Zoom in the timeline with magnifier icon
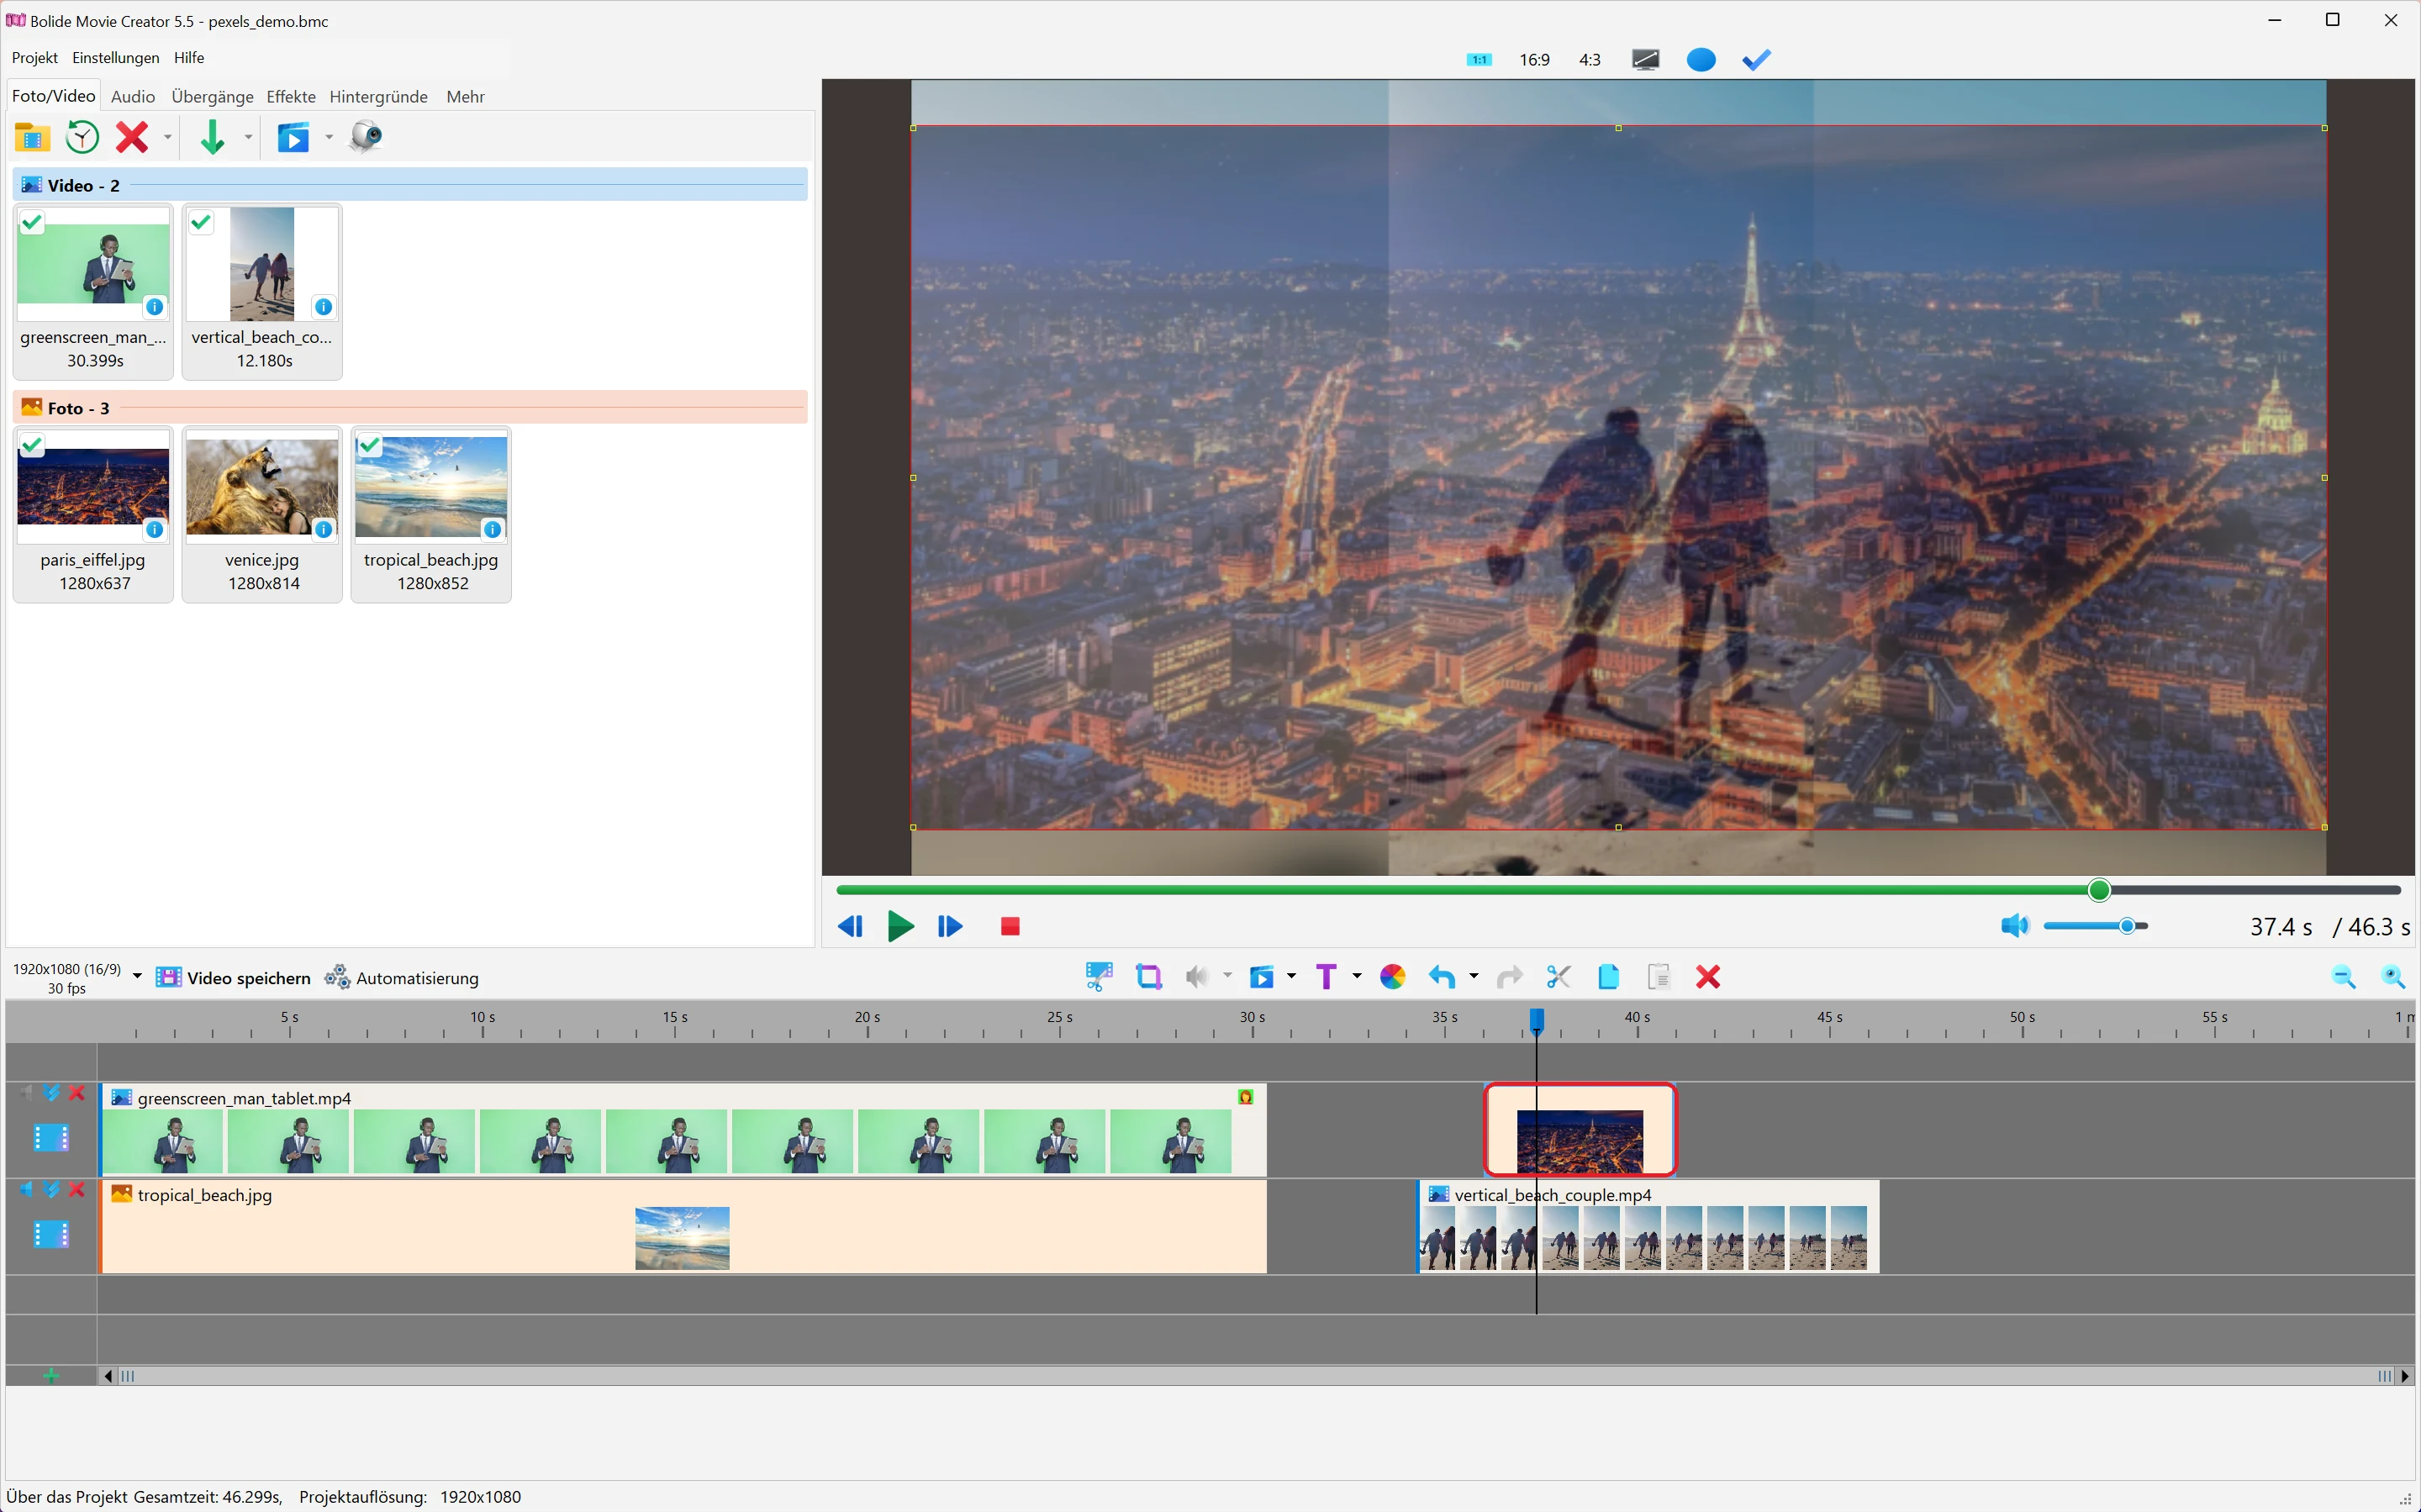 coord(2394,977)
